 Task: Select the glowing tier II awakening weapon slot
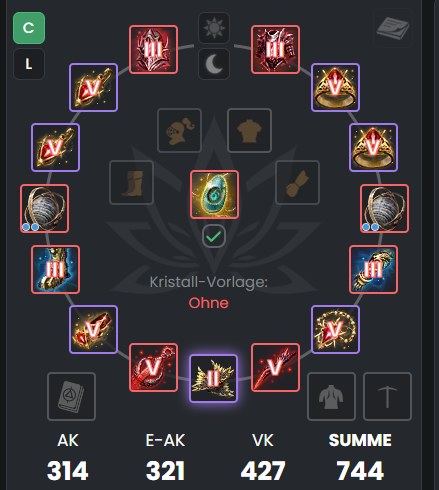(x=213, y=378)
